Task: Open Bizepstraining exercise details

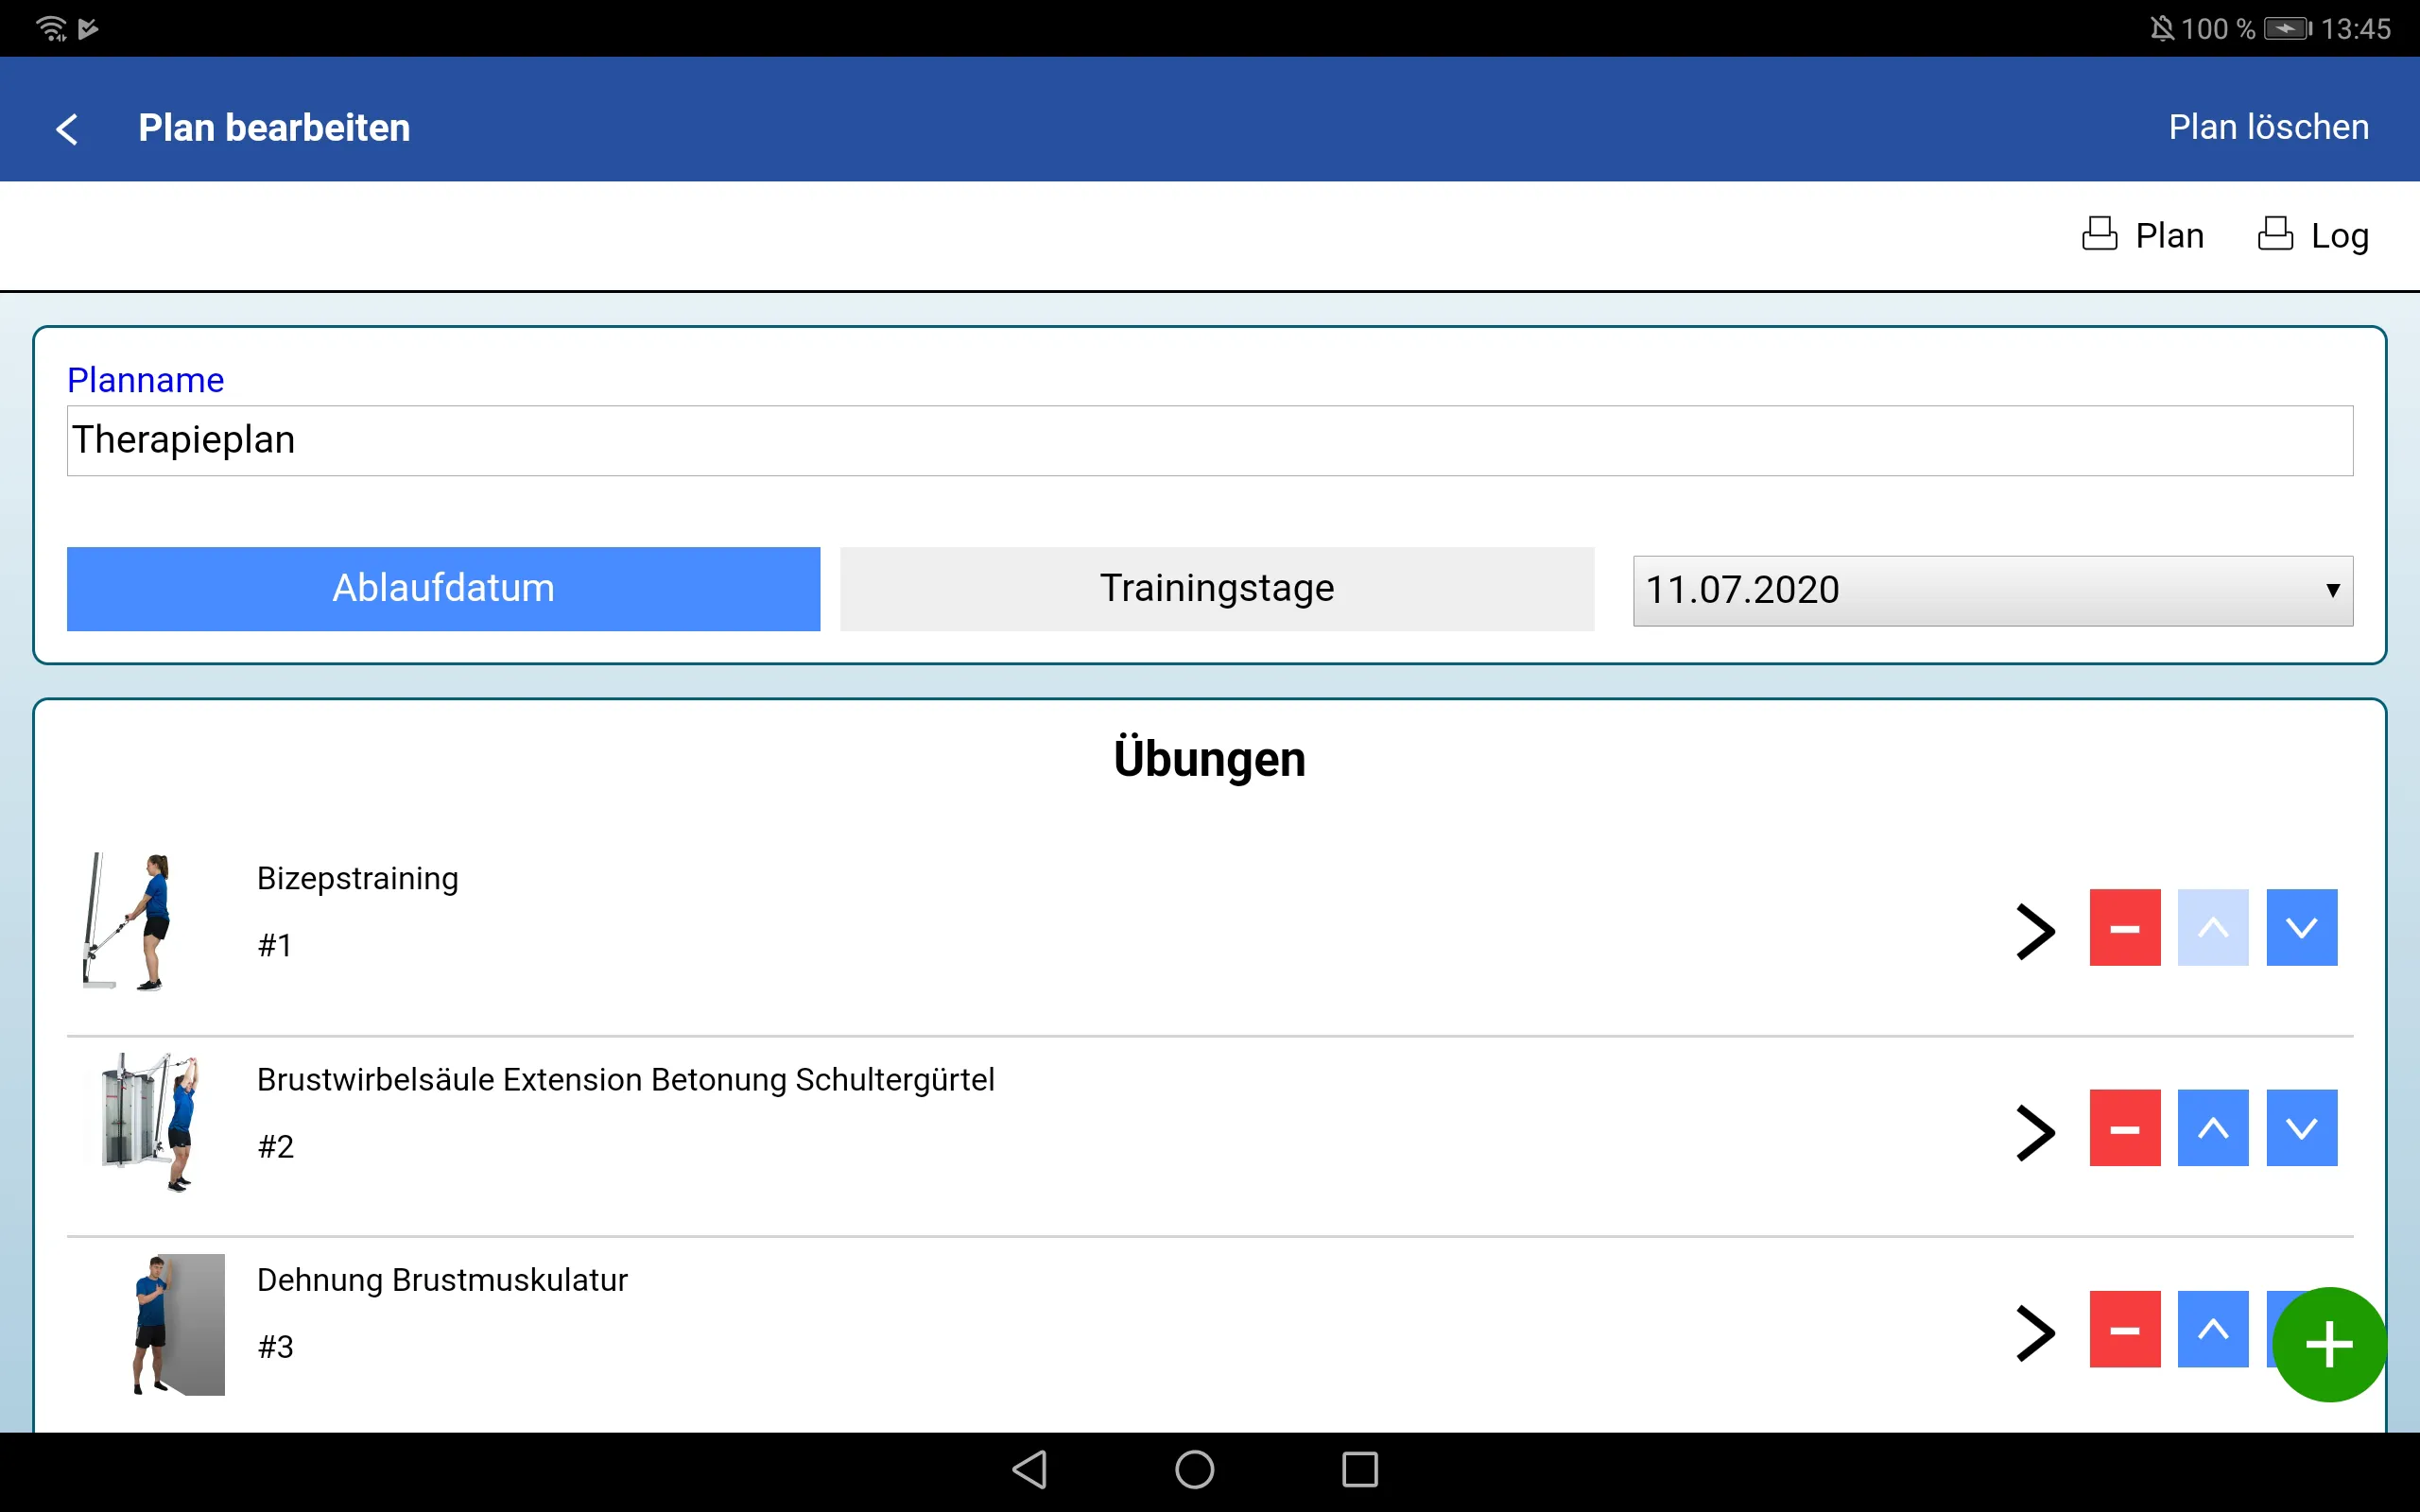Action: (x=2037, y=925)
